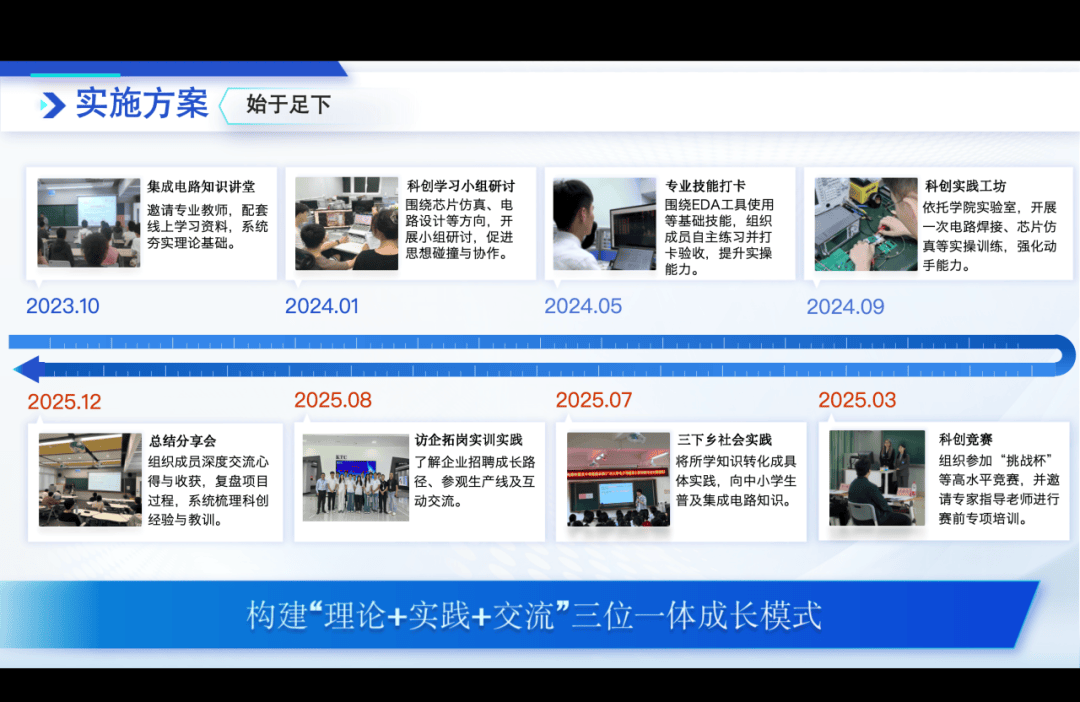Click the 2023.10 timeline date
The image size is (1080, 702).
click(x=63, y=306)
